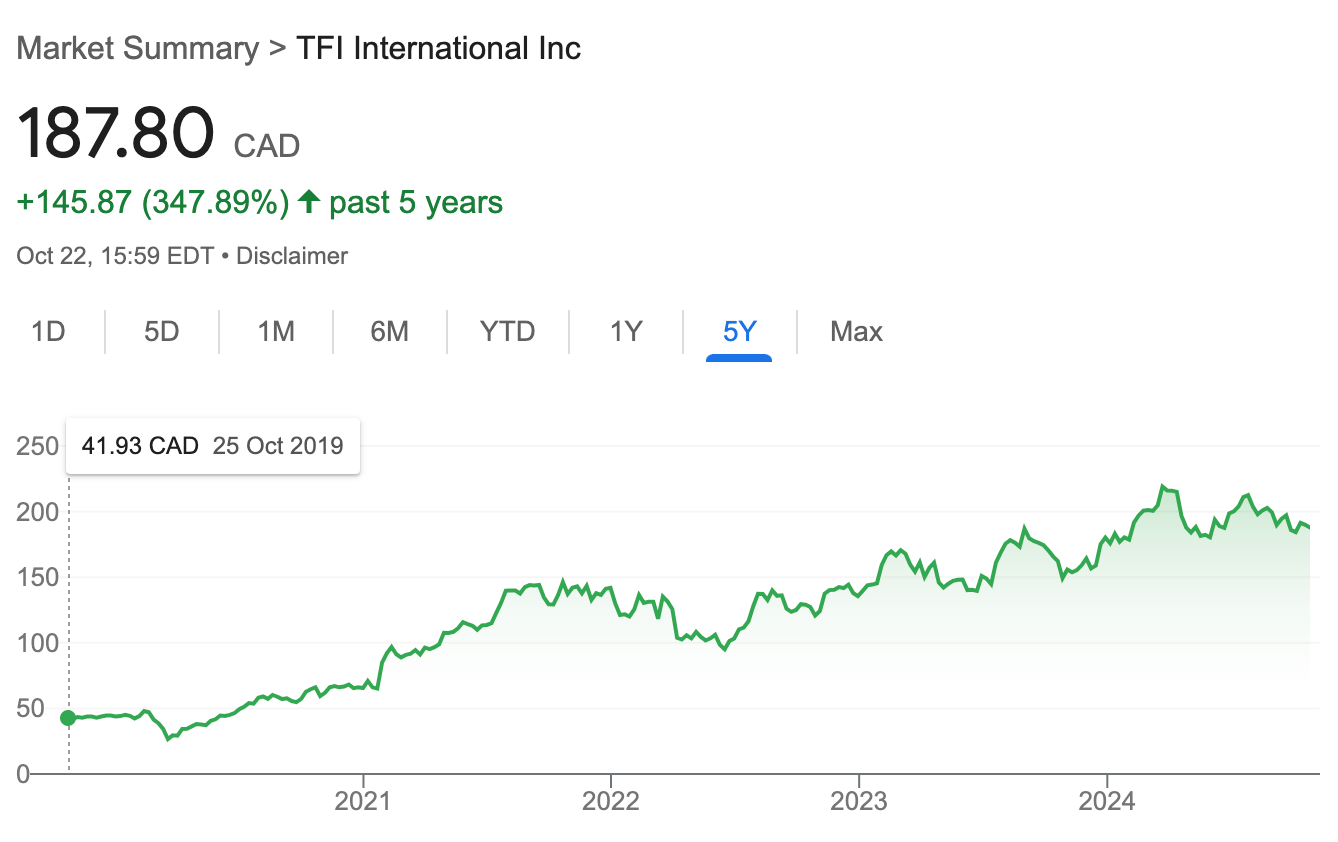
Task: Click the +145.87 (347.89%) change text
Action: coord(153,202)
